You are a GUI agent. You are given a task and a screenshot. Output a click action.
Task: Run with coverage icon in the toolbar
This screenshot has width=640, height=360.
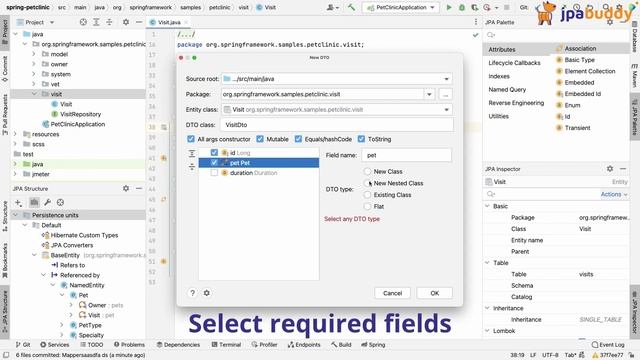(x=474, y=7)
